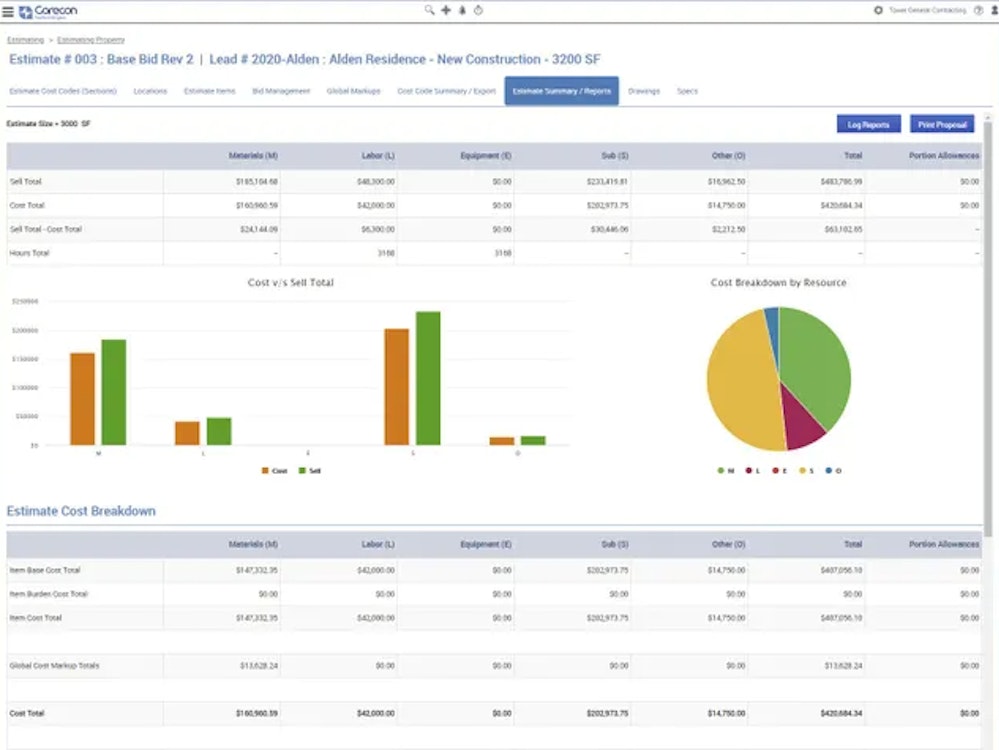The image size is (999, 750).
Task: Open the Cost Code Summary / Export tab
Action: pos(446,91)
